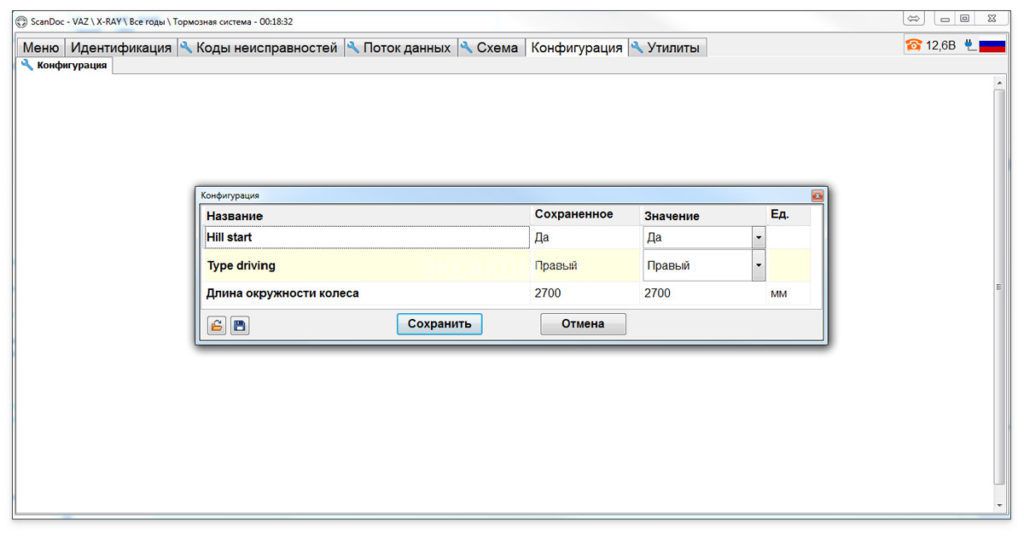Image resolution: width=1024 pixels, height=540 pixels.
Task: Expand the Type driving value dropdown
Action: point(758,266)
